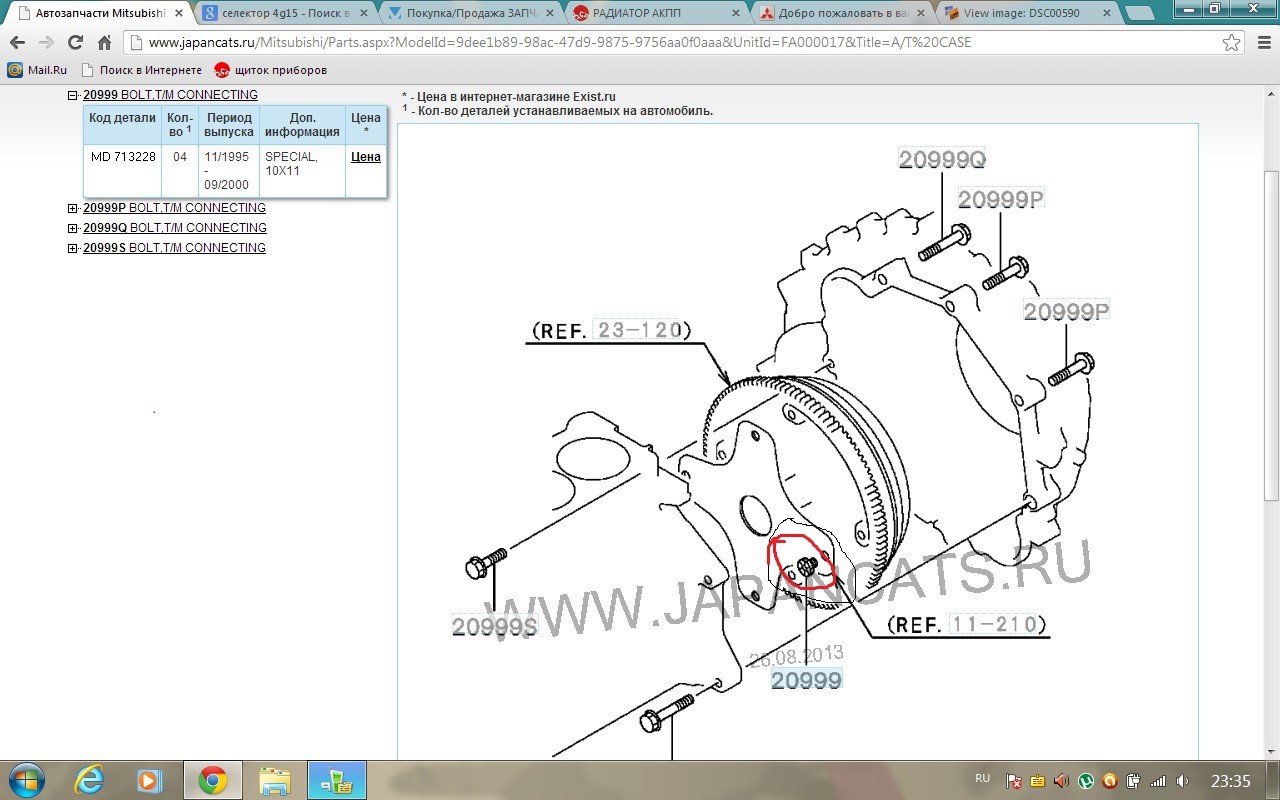Click the Цена price link in table
The image size is (1280, 800).
366,157
